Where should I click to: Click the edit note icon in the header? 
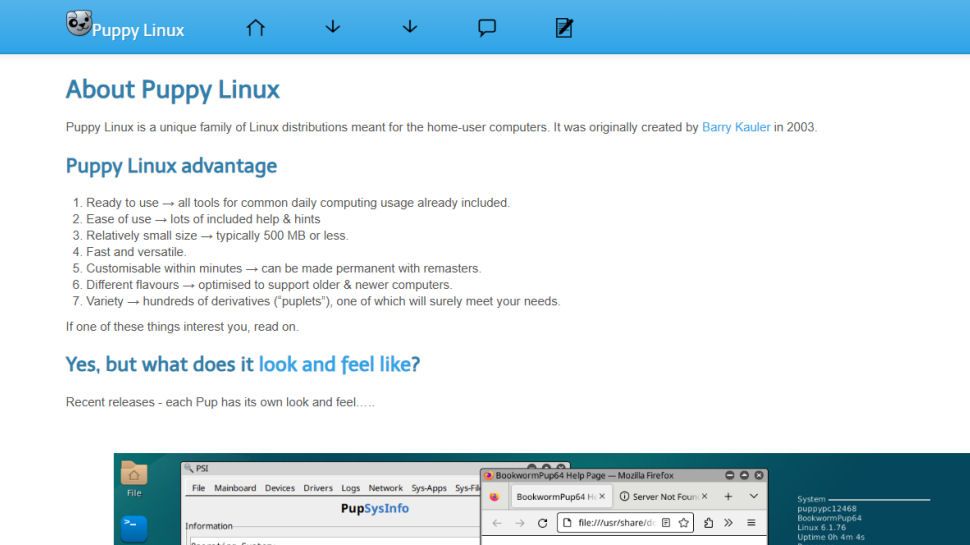564,28
